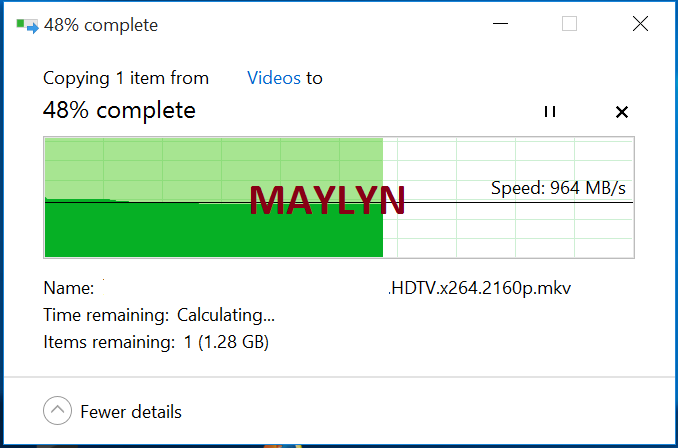Viewport: 678px width, 448px height.
Task: Open the Videos source folder link
Action: pyautogui.click(x=274, y=78)
